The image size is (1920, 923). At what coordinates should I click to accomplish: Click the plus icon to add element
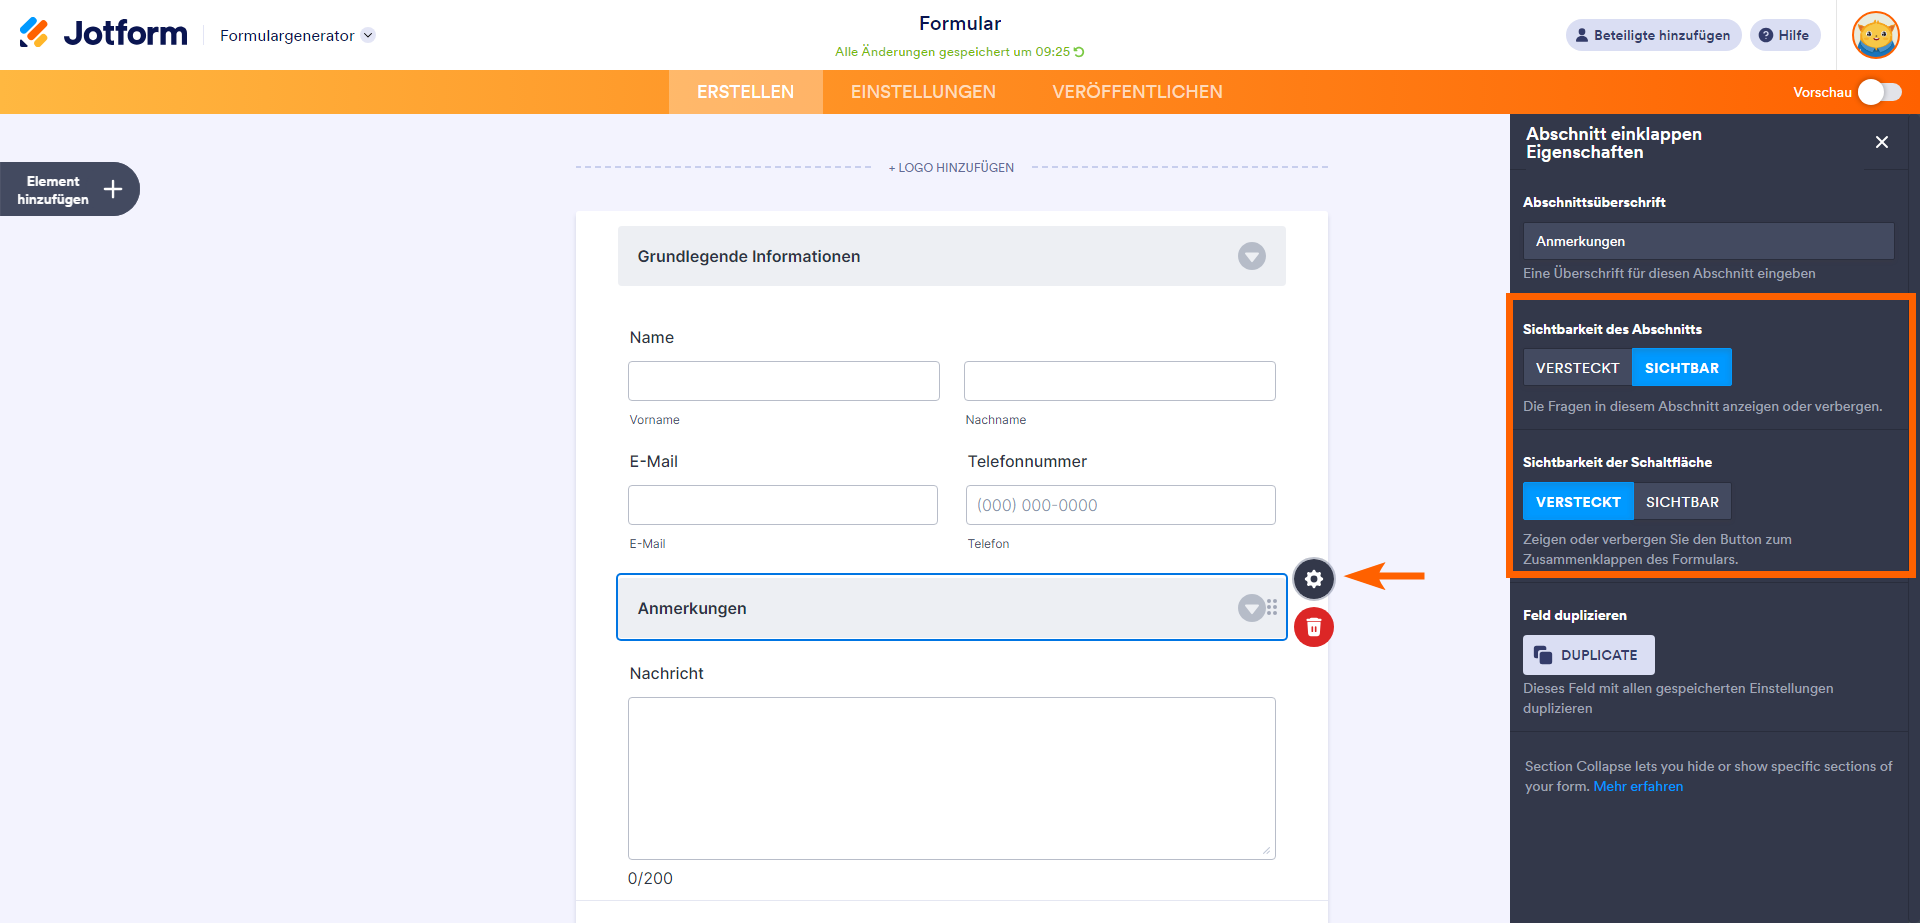[x=113, y=189]
